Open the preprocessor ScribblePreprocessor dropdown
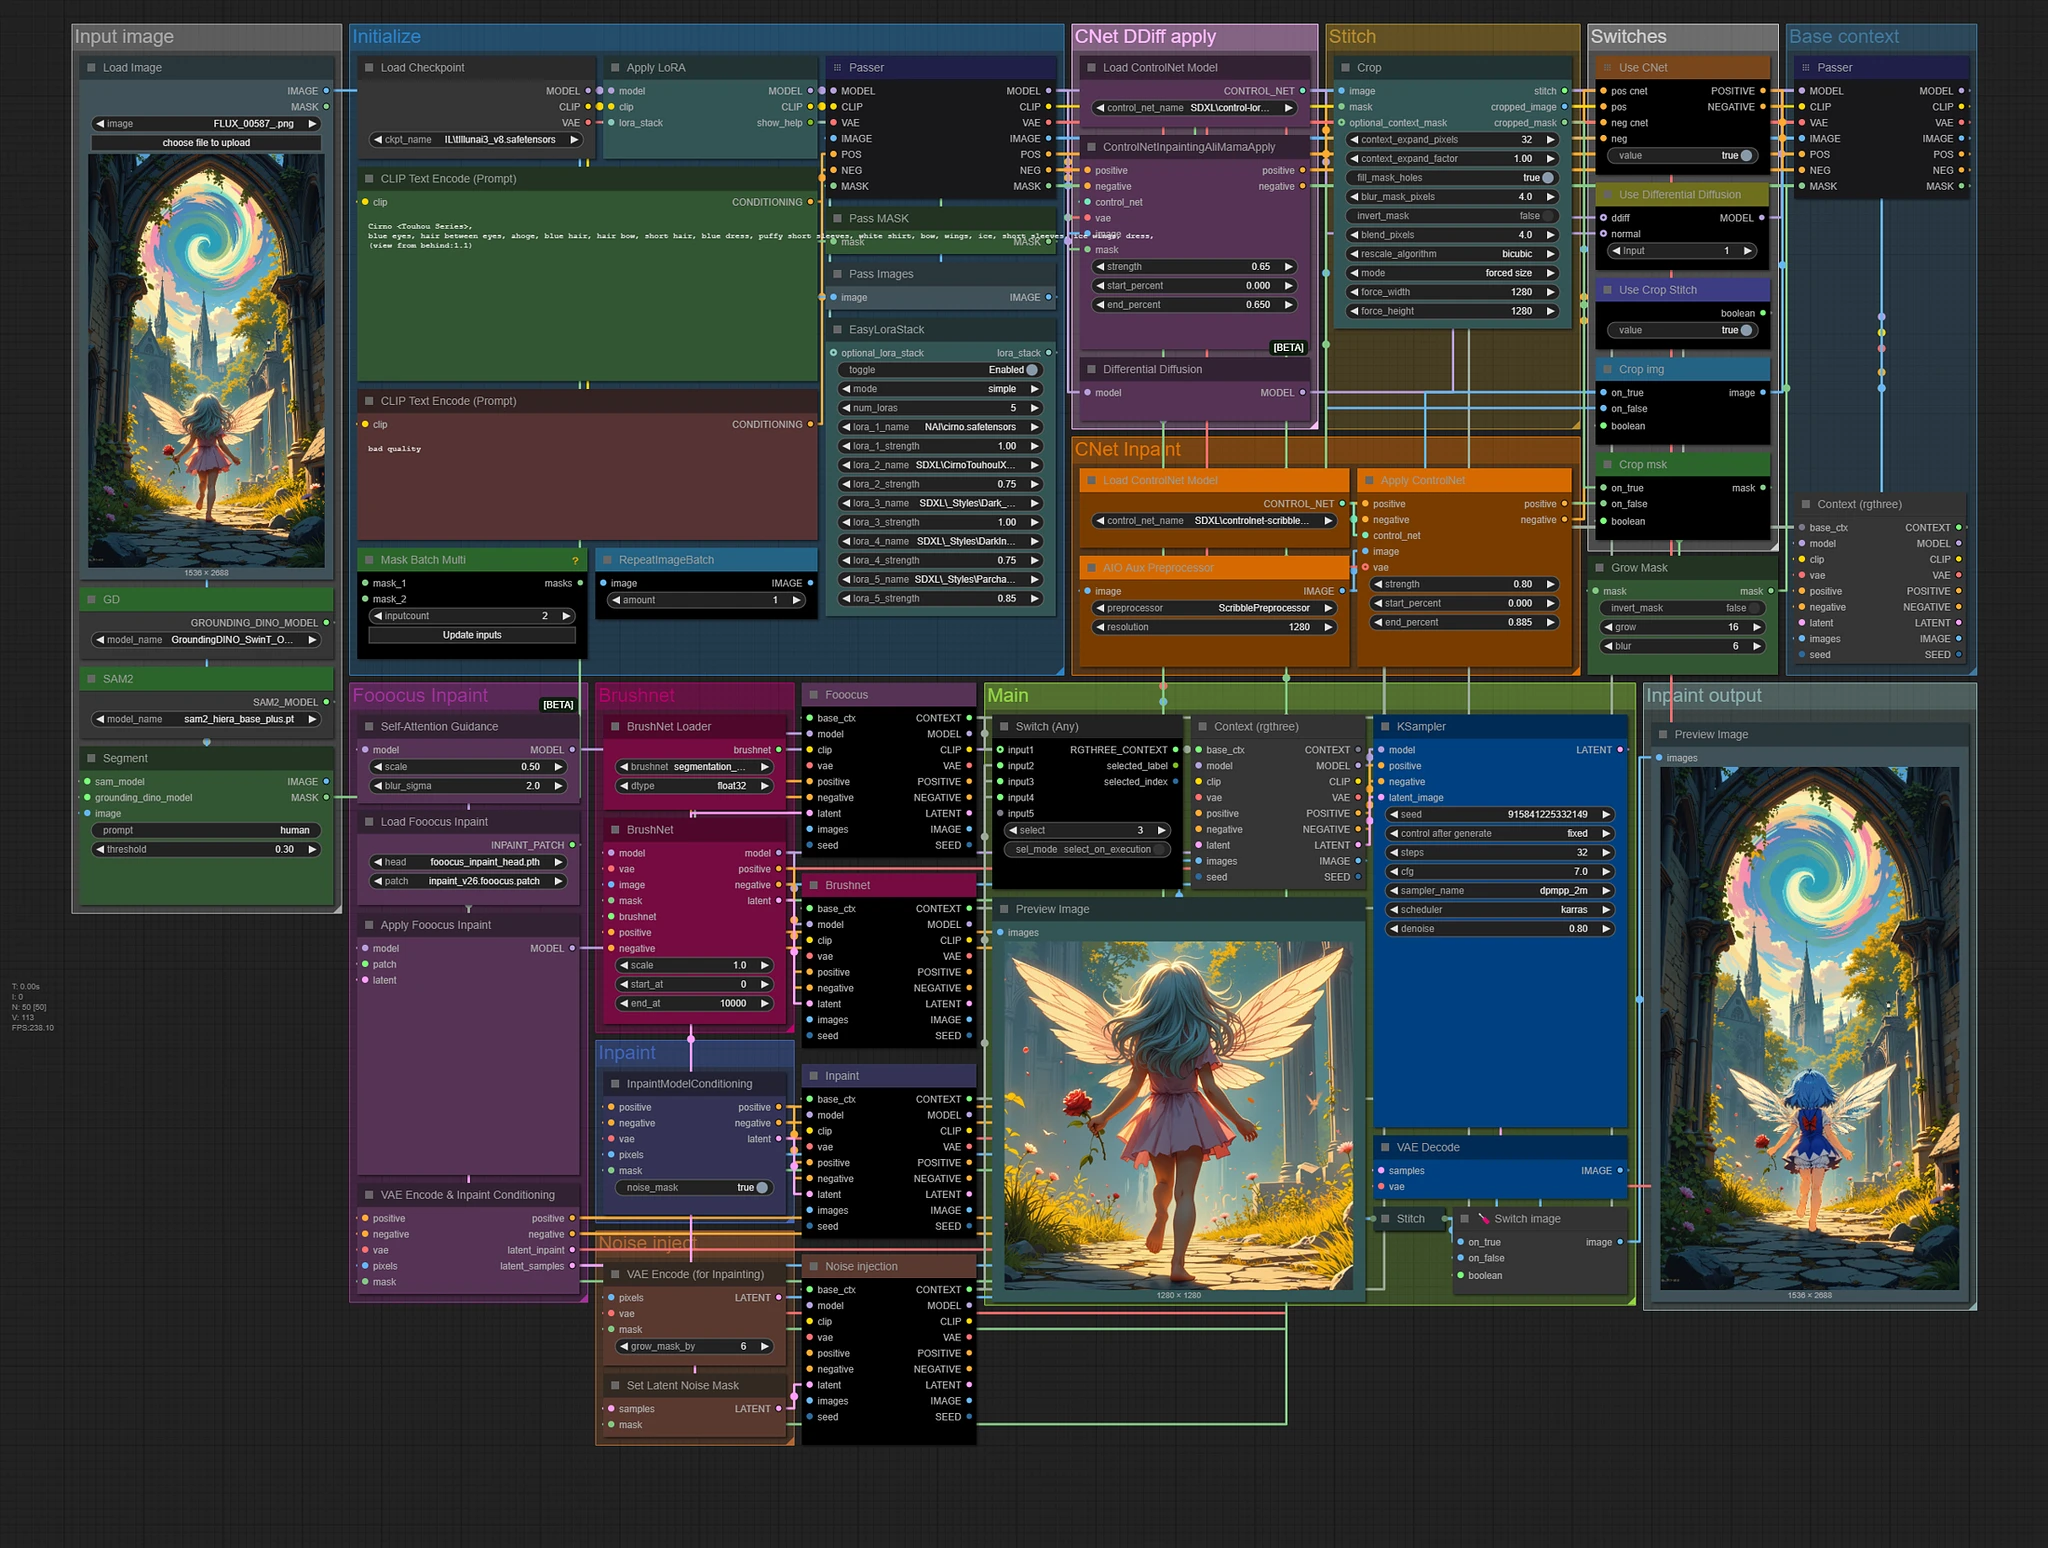Screen dimensions: 2048x1548 (1216, 608)
